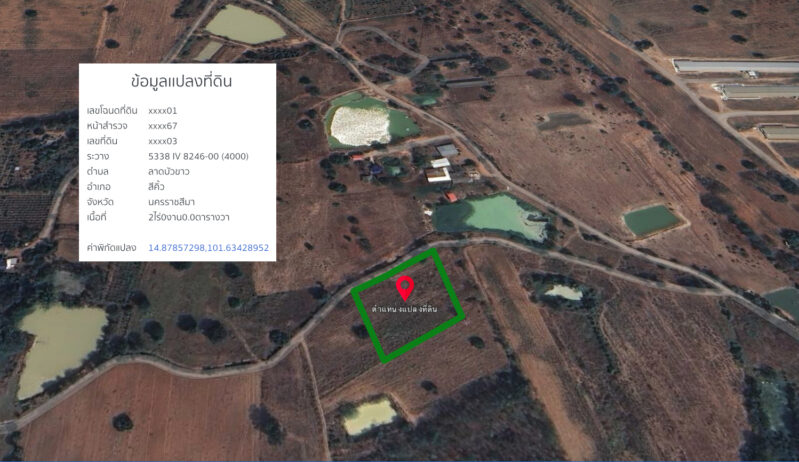Click the province value นครราชสีมา

click(171, 202)
